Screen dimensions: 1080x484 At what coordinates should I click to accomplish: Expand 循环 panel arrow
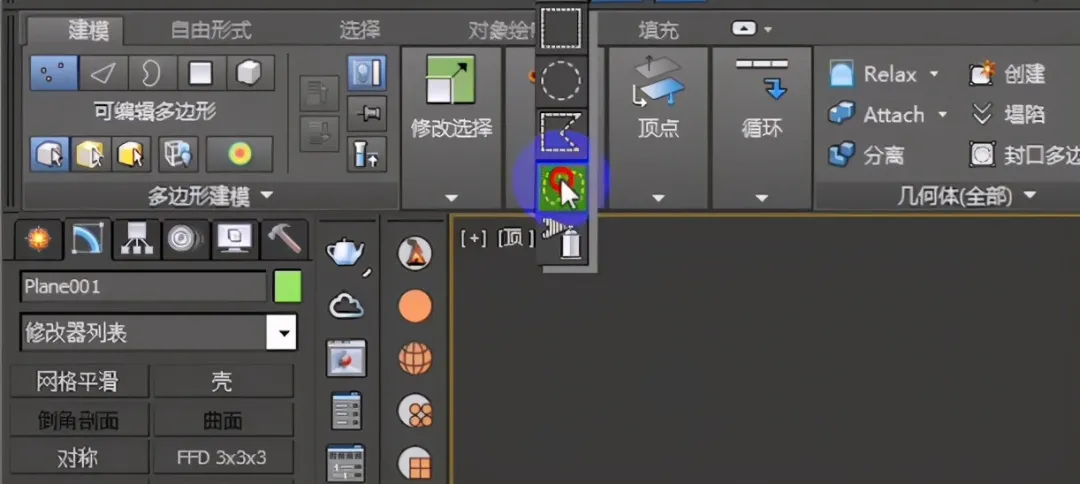pos(761,198)
